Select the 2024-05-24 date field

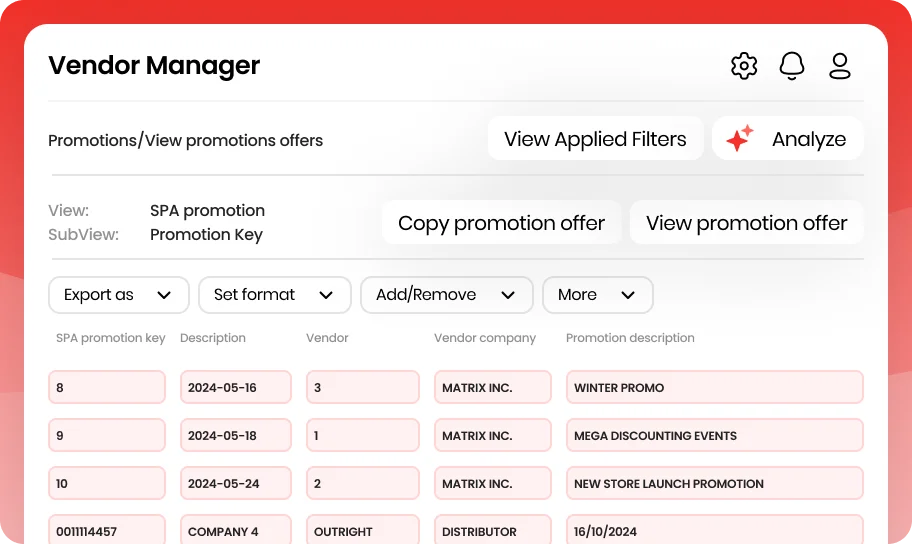236,483
